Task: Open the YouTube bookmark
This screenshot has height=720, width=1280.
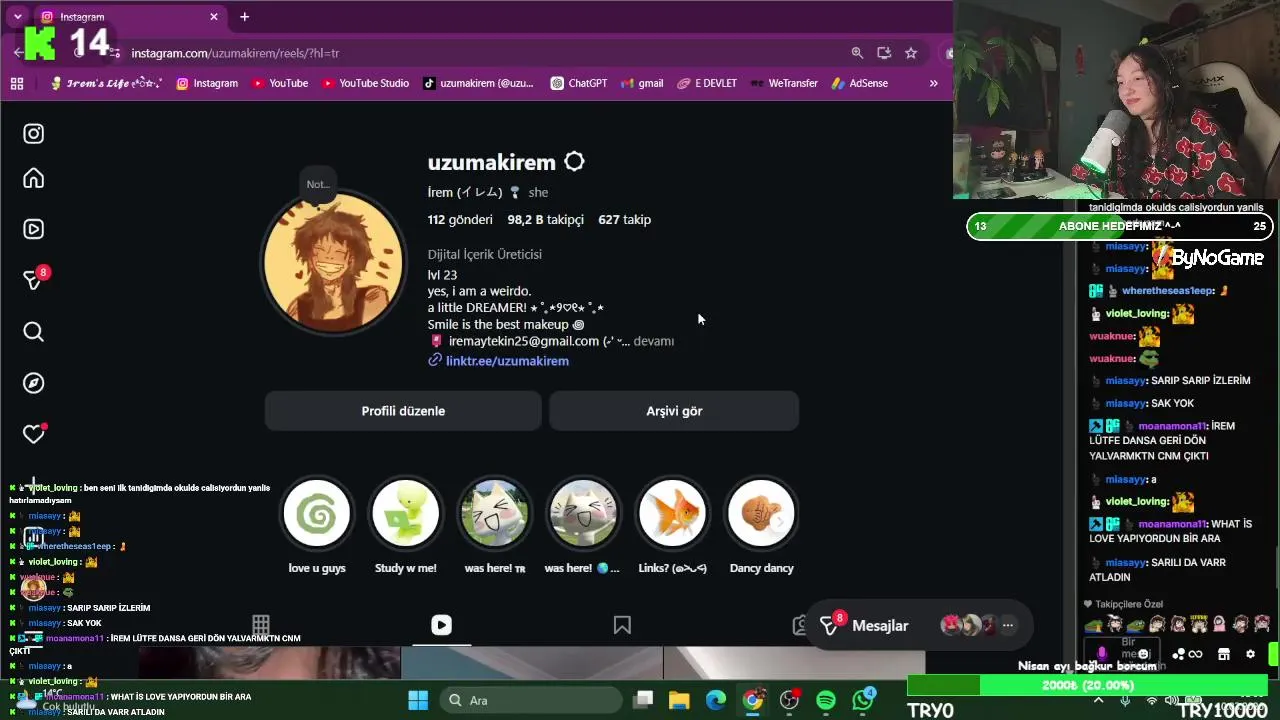Action: [279, 84]
